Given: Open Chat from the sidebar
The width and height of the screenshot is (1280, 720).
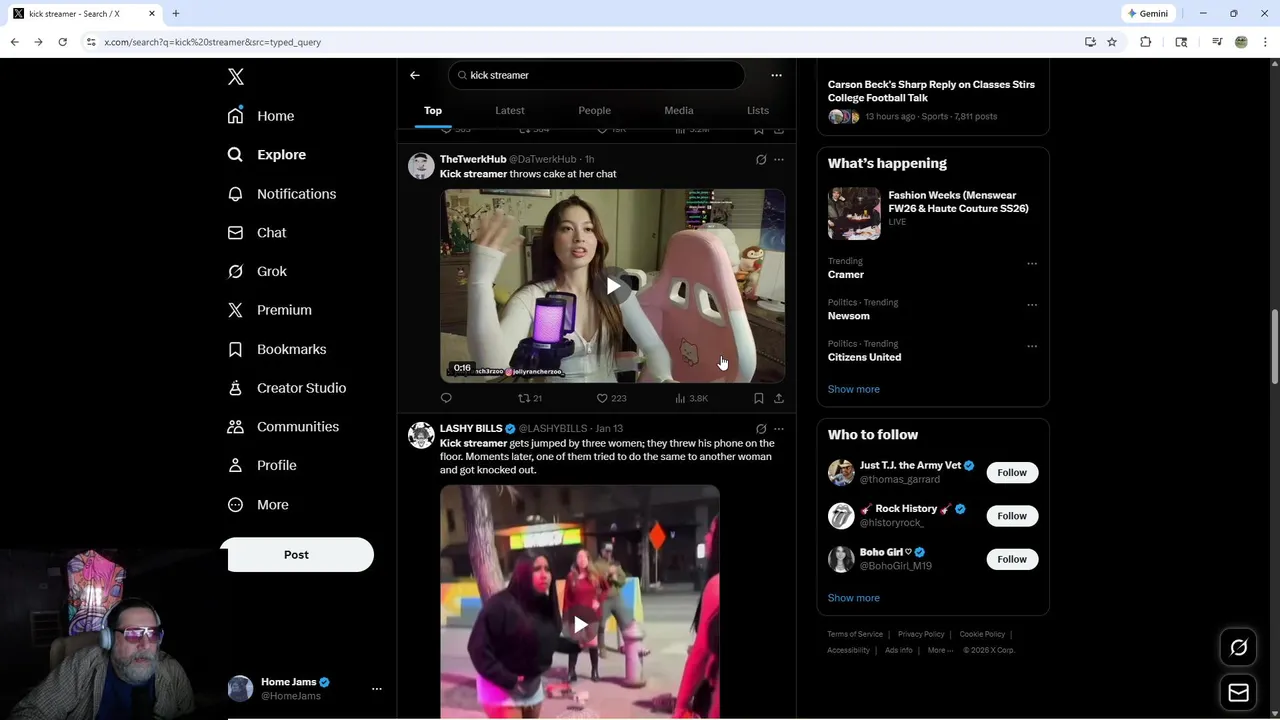Looking at the screenshot, I should [x=257, y=233].
